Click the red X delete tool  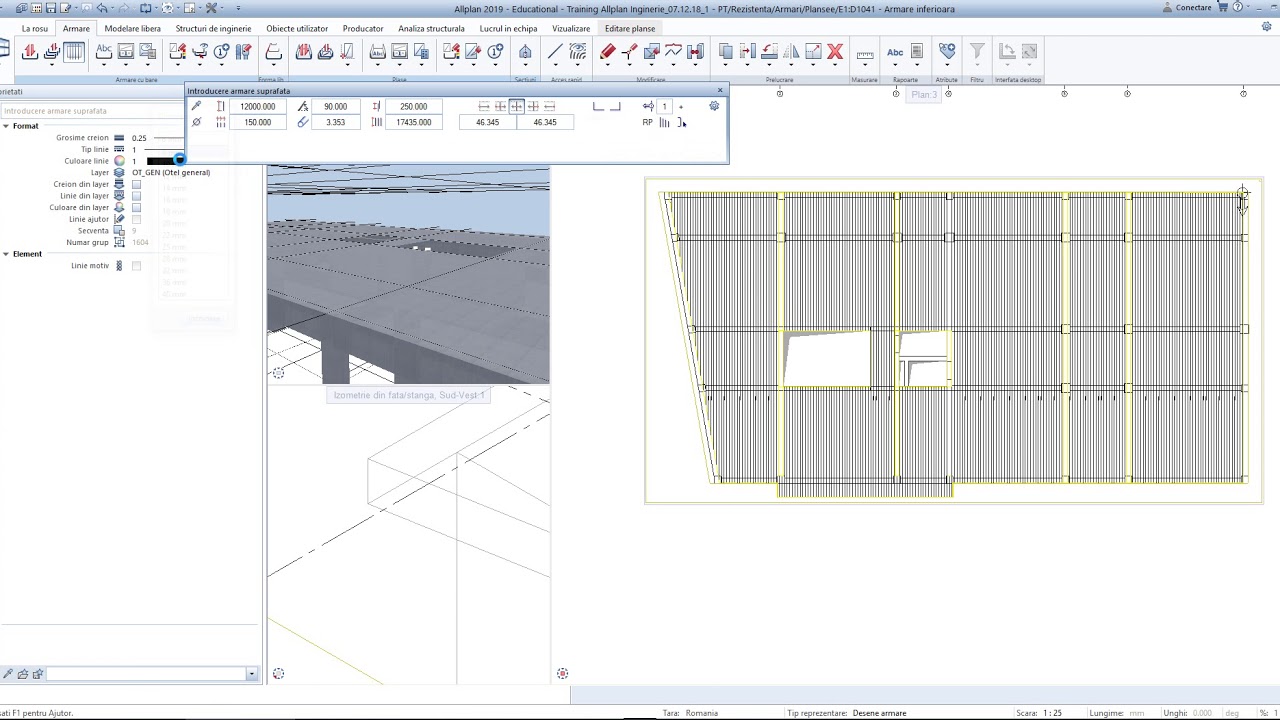coord(835,52)
